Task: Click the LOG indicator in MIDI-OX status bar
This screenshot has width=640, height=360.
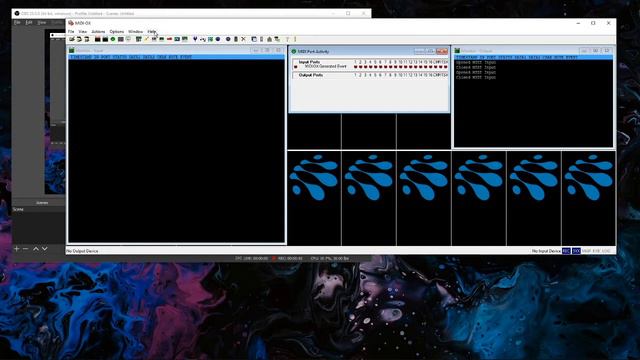Action: tap(606, 251)
